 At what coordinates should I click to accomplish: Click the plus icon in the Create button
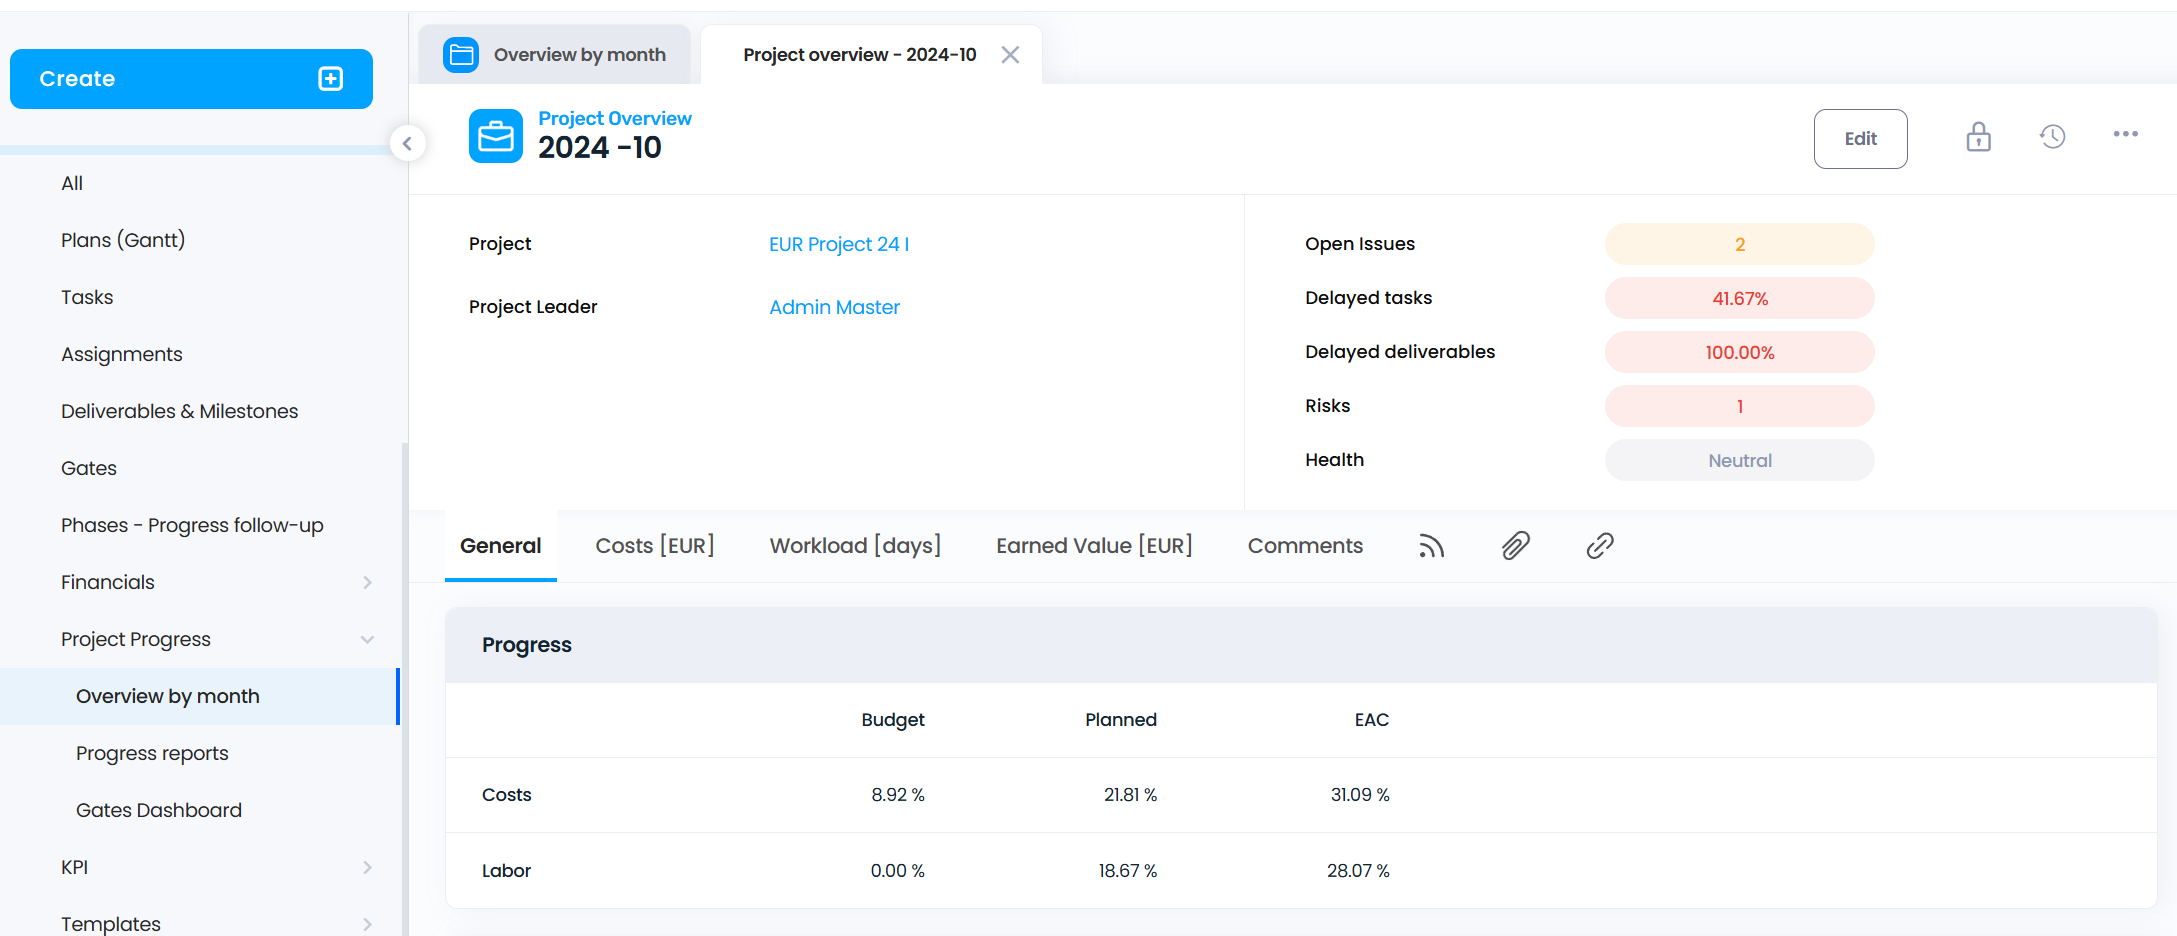331,79
